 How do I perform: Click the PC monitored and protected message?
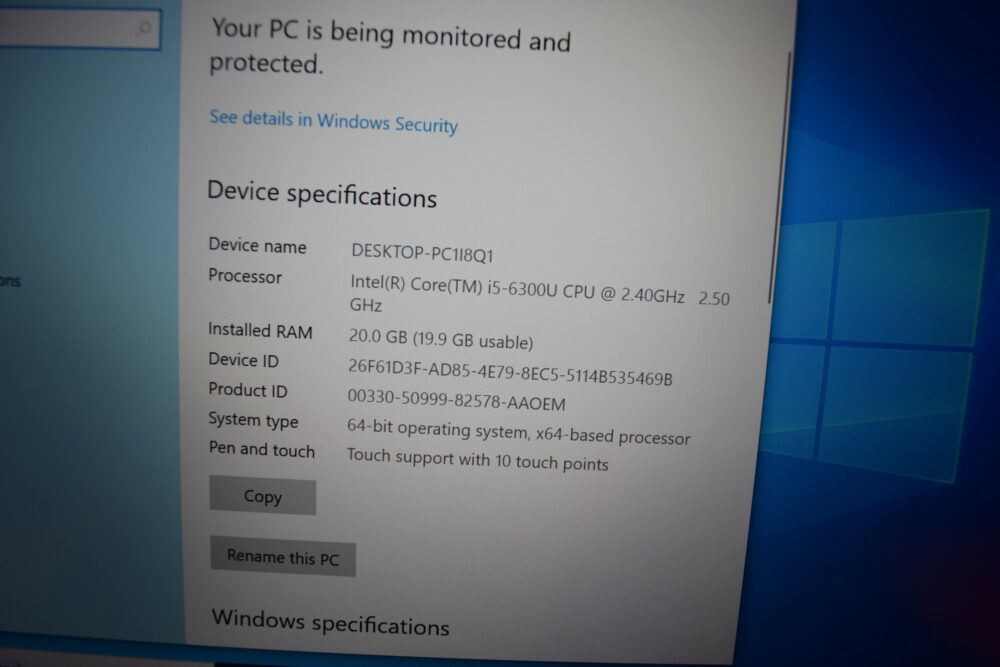pyautogui.click(x=390, y=47)
